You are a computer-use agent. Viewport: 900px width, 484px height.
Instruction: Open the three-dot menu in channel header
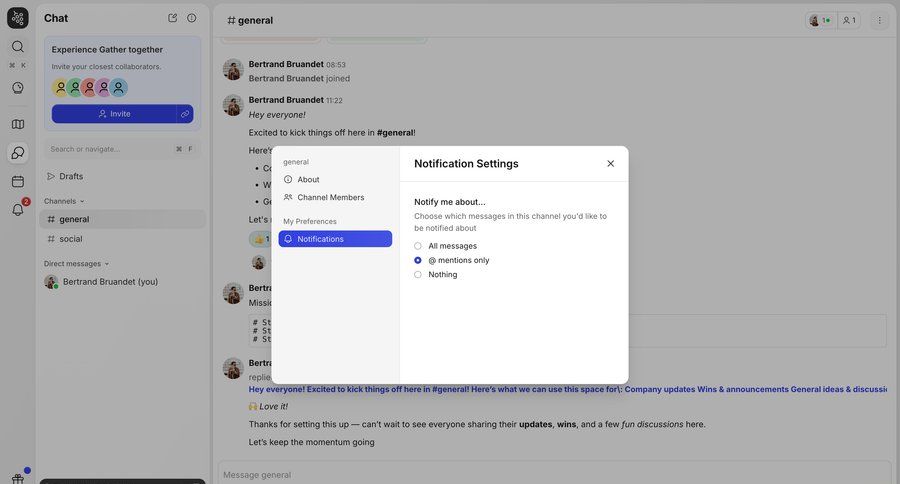pyautogui.click(x=879, y=20)
